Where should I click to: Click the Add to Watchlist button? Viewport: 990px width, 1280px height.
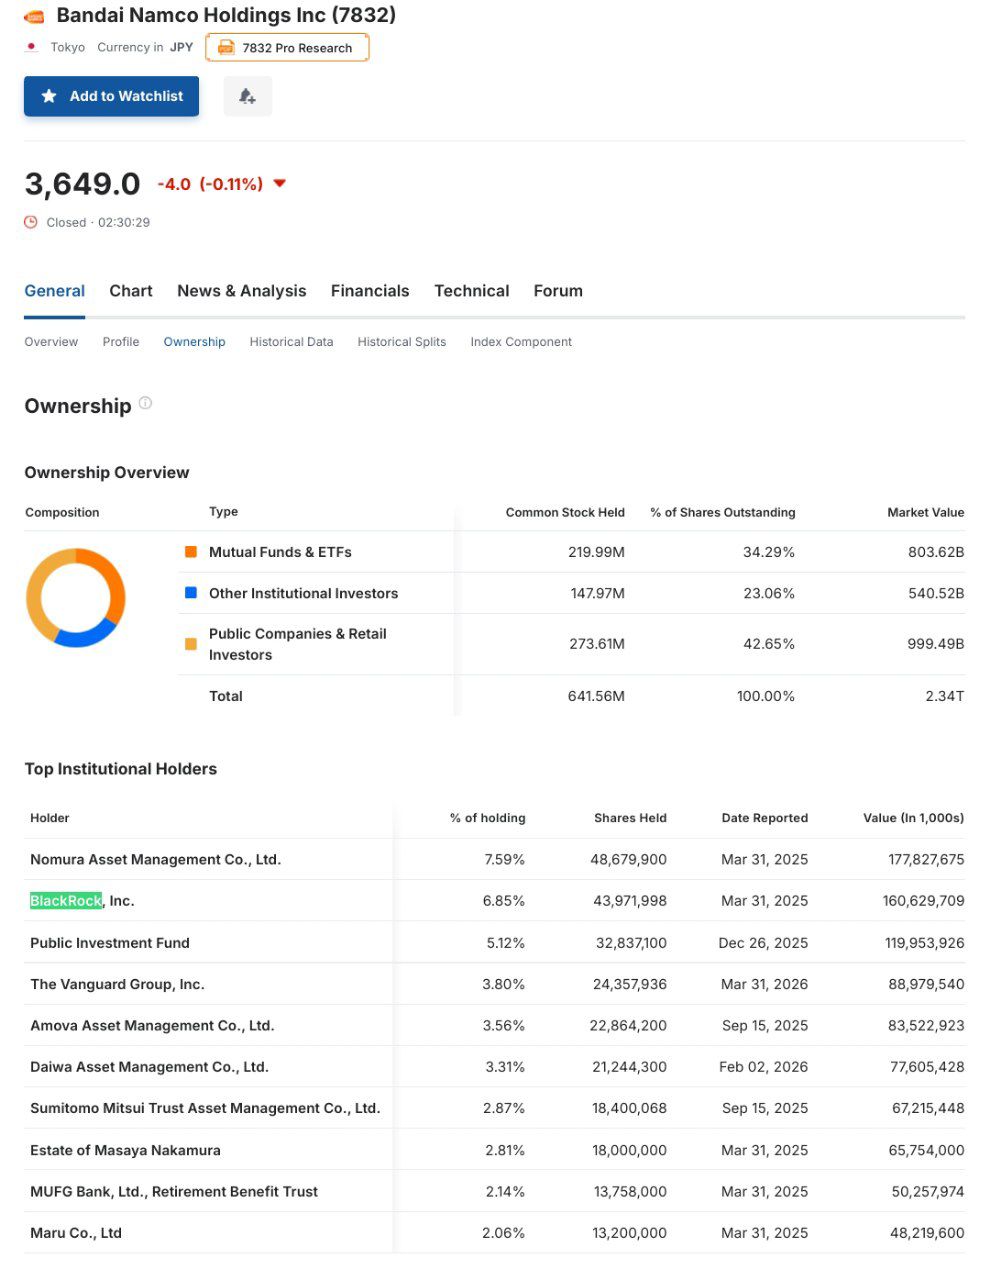coord(111,96)
